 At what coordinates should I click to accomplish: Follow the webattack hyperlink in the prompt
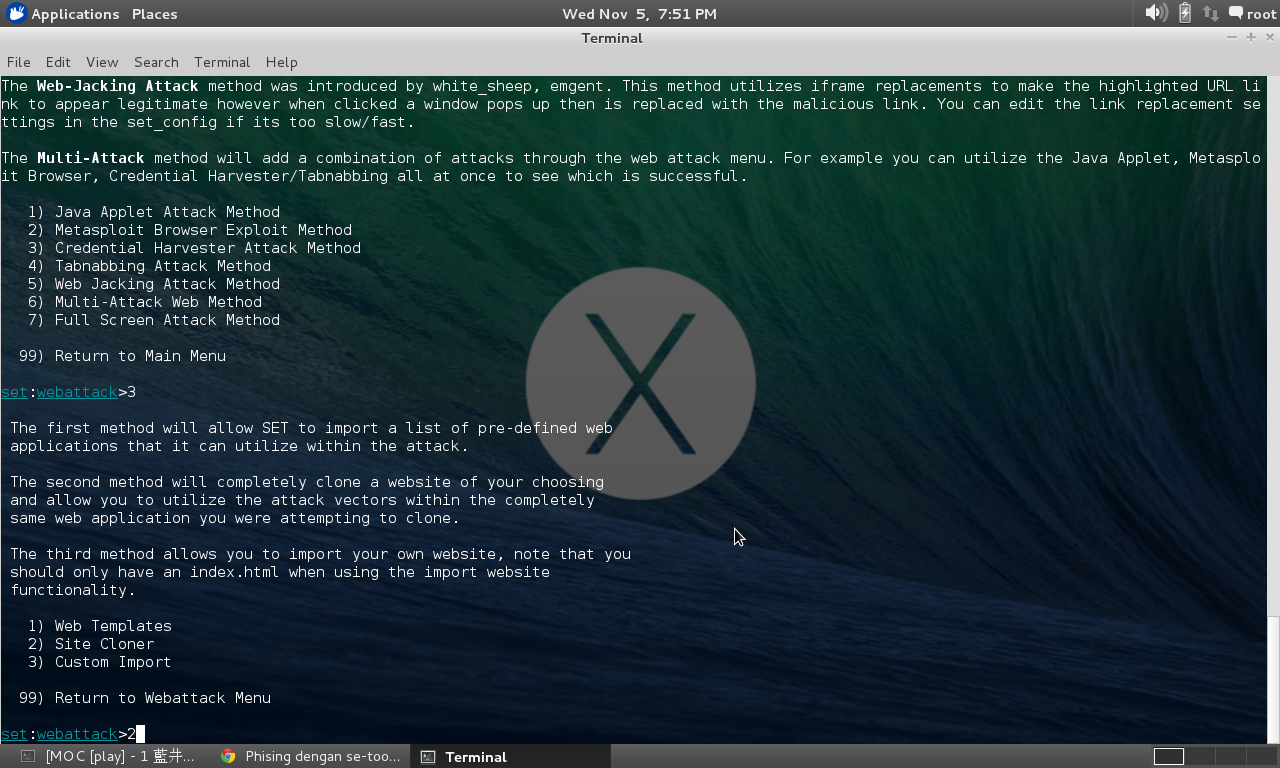77,733
